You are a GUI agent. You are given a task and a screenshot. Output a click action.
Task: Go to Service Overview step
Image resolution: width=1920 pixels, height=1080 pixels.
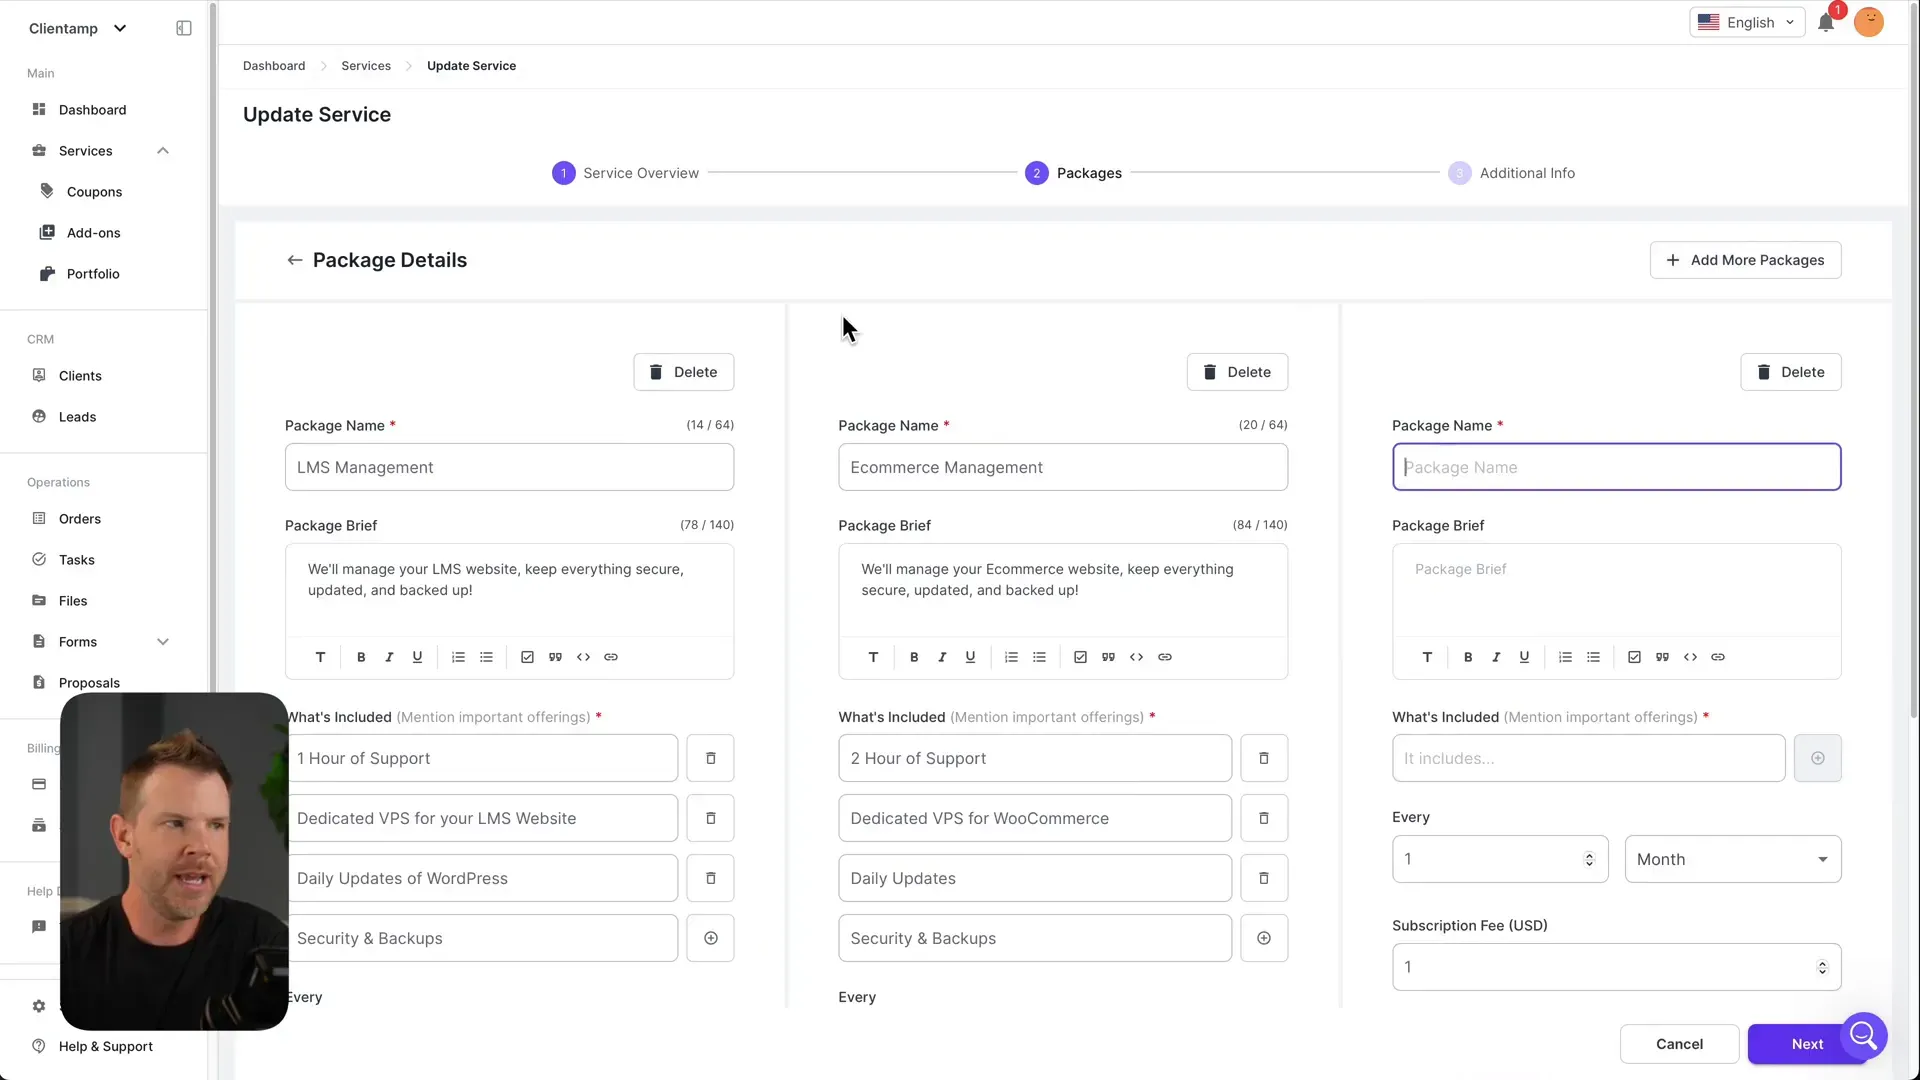tap(625, 173)
